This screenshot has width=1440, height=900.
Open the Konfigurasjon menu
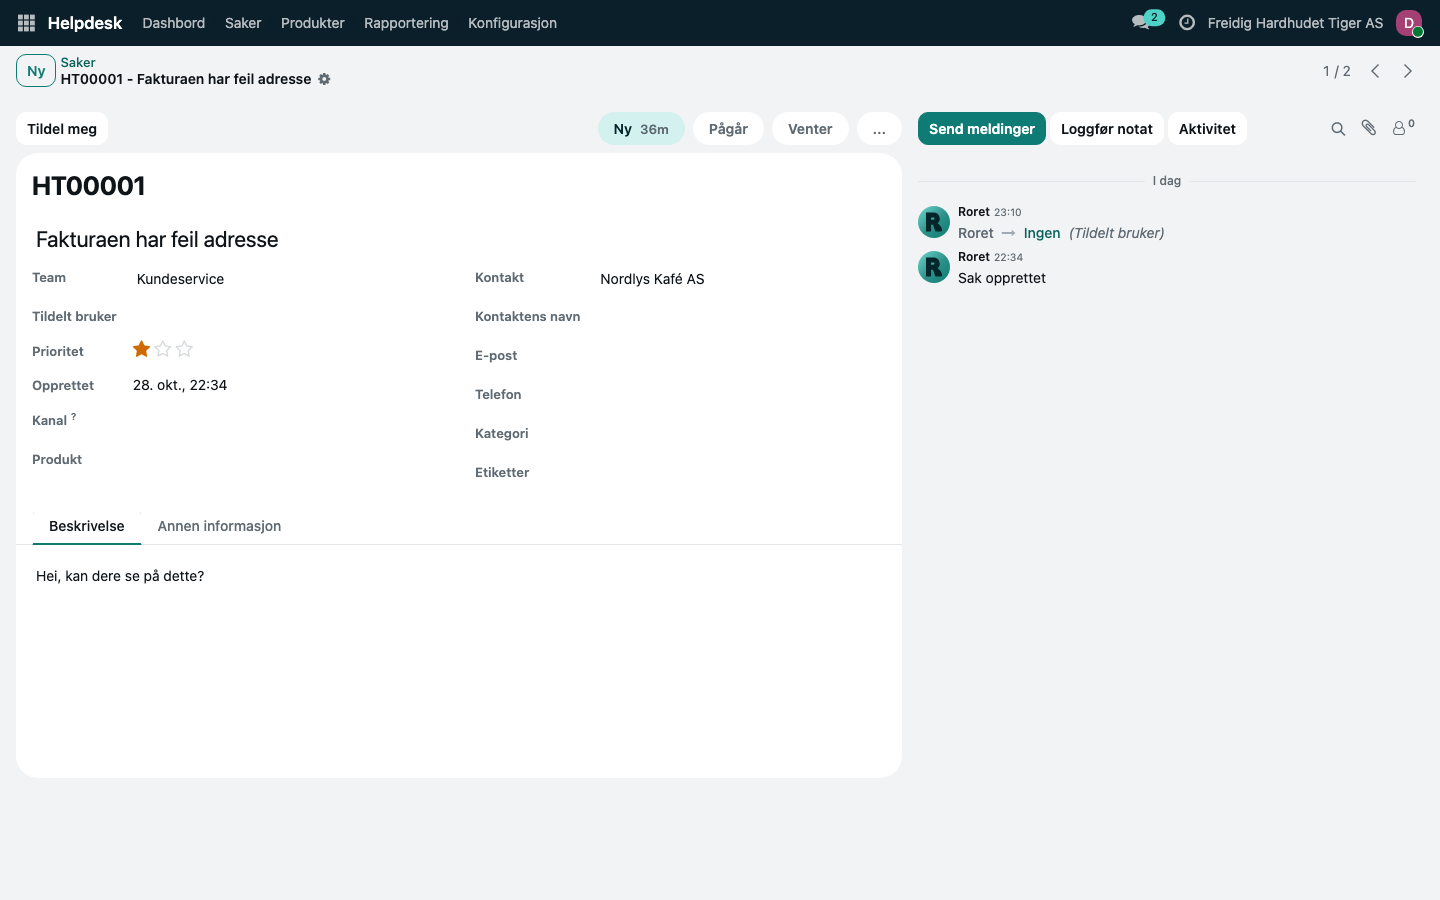512,23
